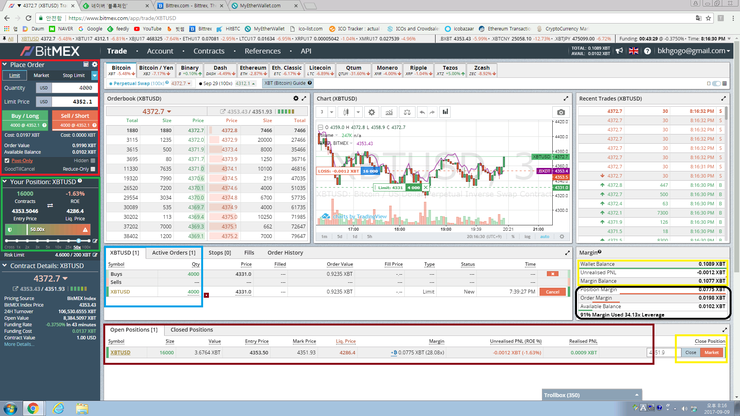Toggle chart auto scale
740x416 pixels.
(544, 237)
